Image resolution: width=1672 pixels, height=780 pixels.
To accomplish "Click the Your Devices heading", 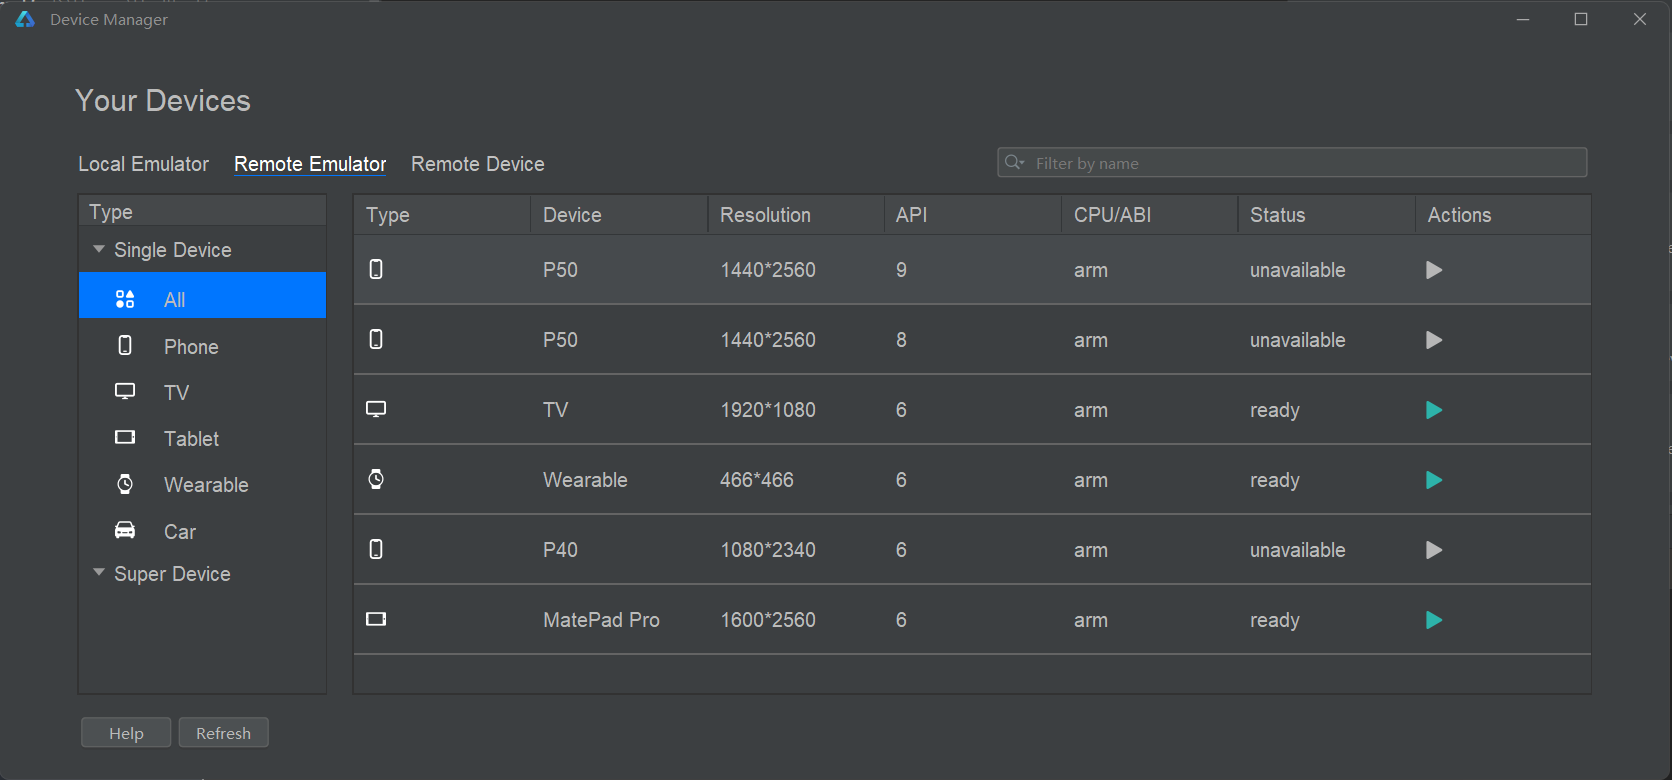I will pos(163,101).
